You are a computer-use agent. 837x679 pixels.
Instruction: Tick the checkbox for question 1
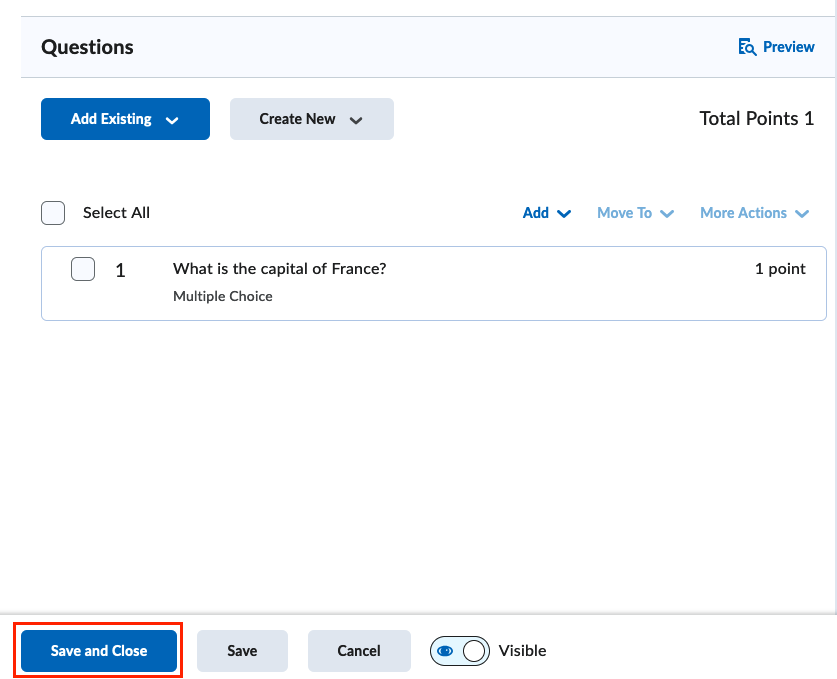click(x=83, y=269)
